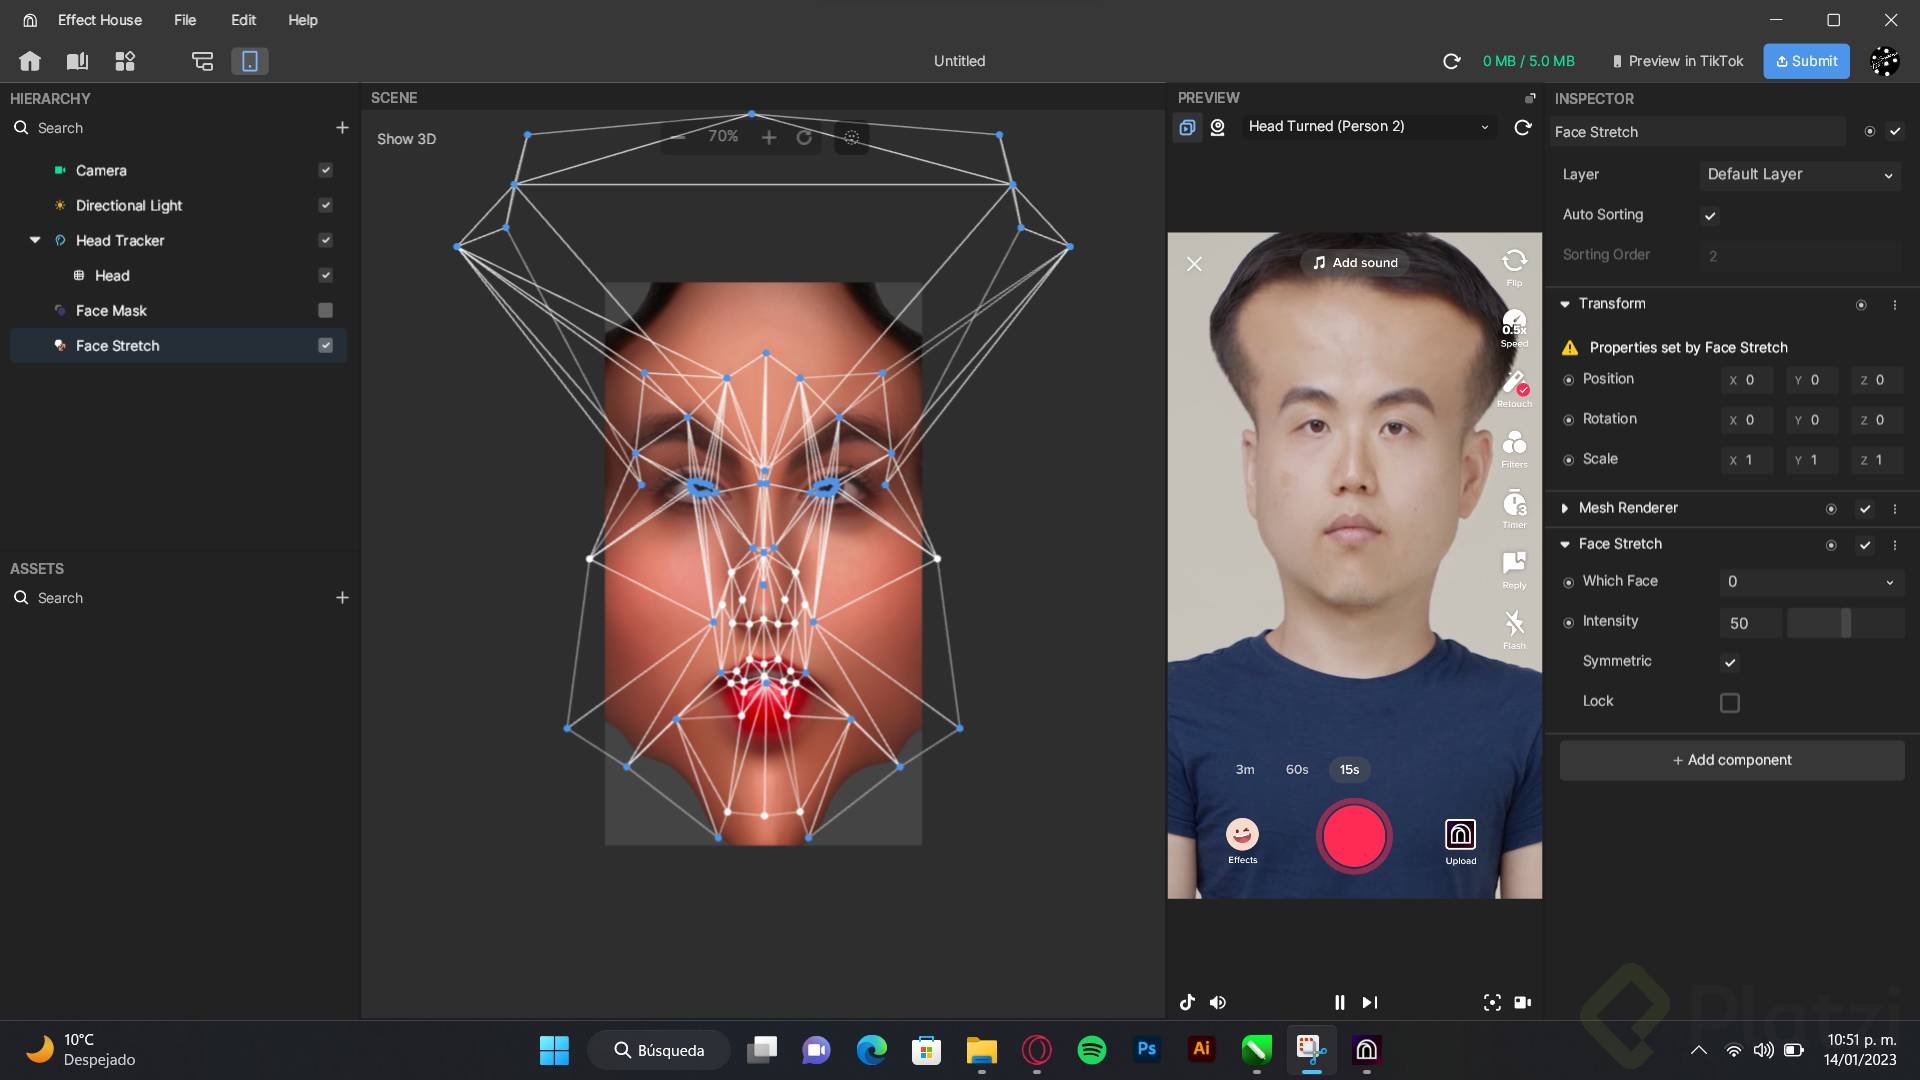Toggle face tracking focus frame icon
The image size is (1920, 1080).
(1492, 1002)
